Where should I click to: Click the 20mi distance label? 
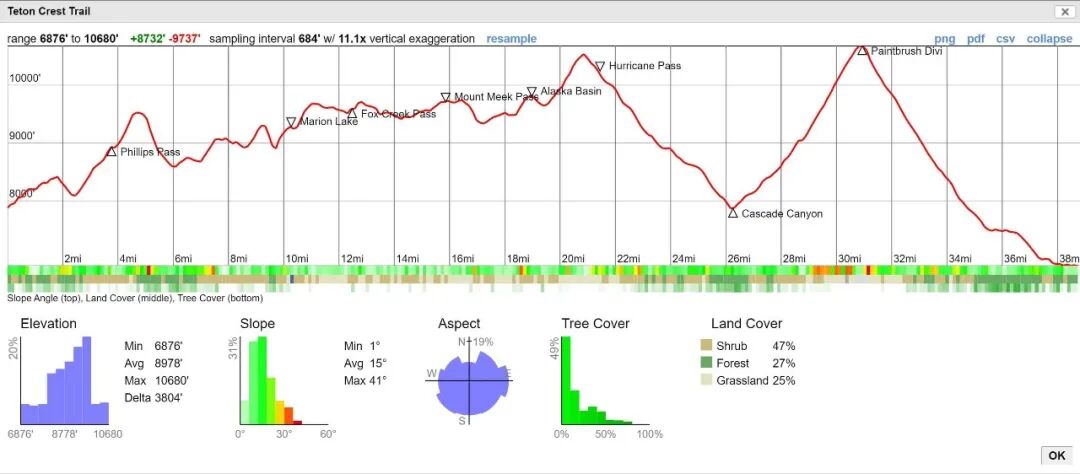(x=572, y=259)
